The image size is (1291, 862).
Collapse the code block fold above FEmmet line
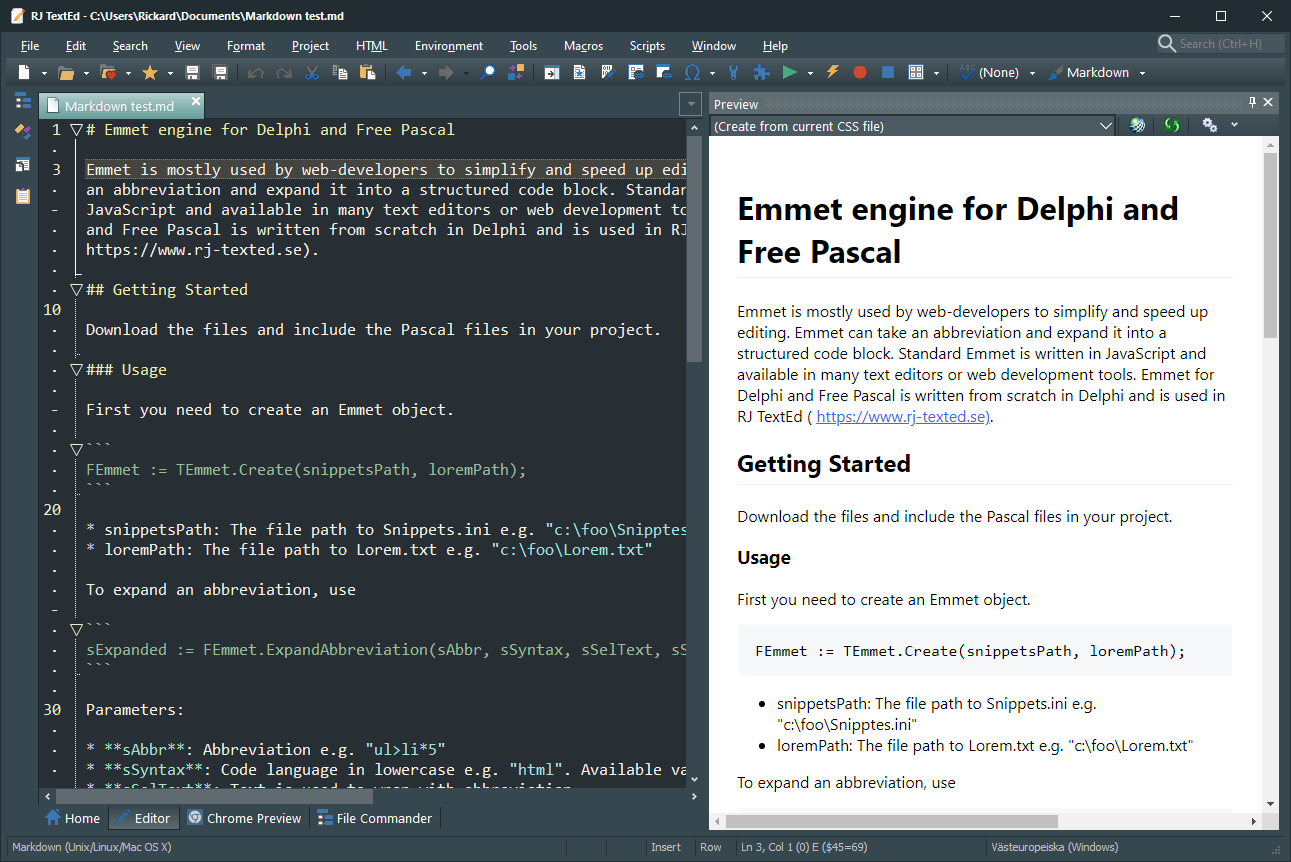pyautogui.click(x=76, y=450)
